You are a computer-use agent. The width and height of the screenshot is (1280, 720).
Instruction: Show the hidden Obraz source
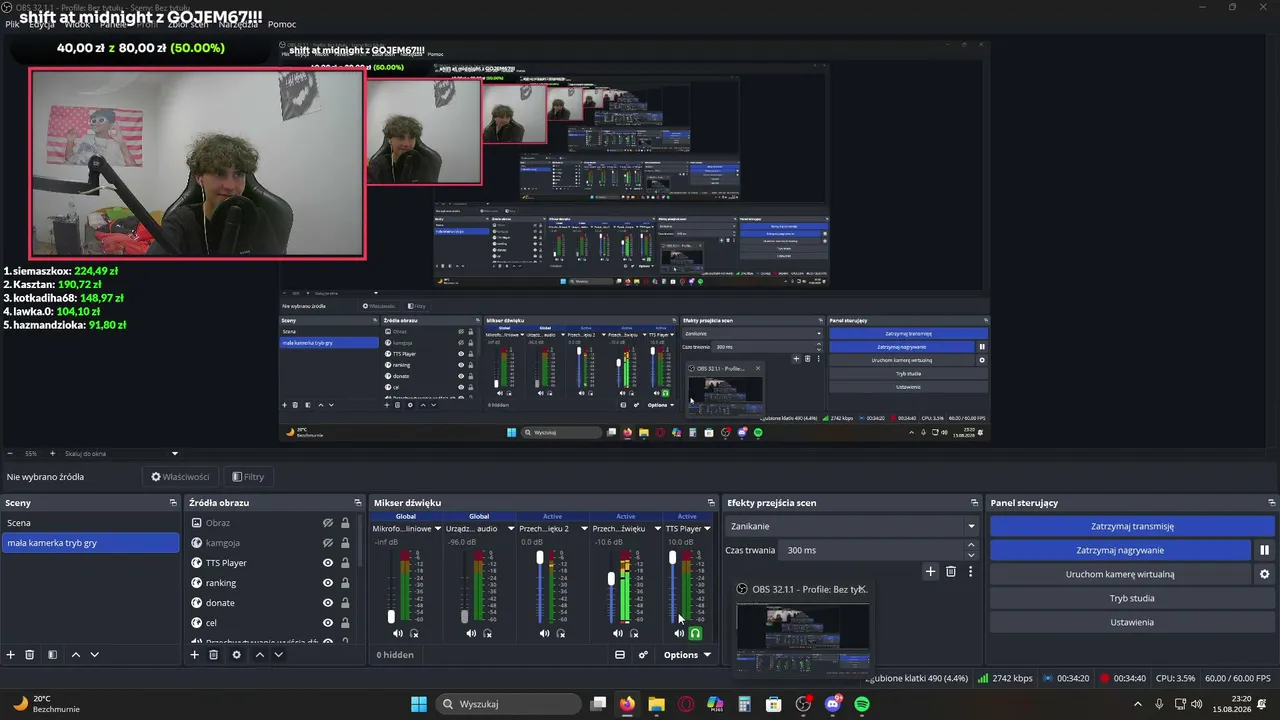click(327, 523)
